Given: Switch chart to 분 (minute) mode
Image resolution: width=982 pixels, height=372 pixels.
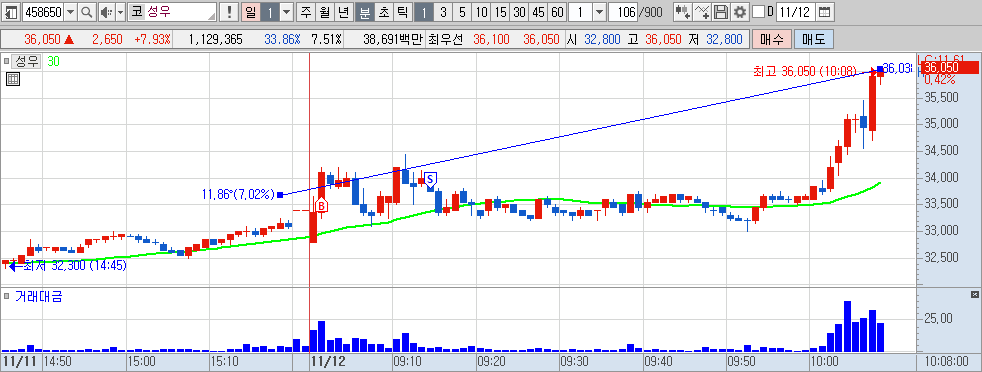Looking at the screenshot, I should click(364, 12).
